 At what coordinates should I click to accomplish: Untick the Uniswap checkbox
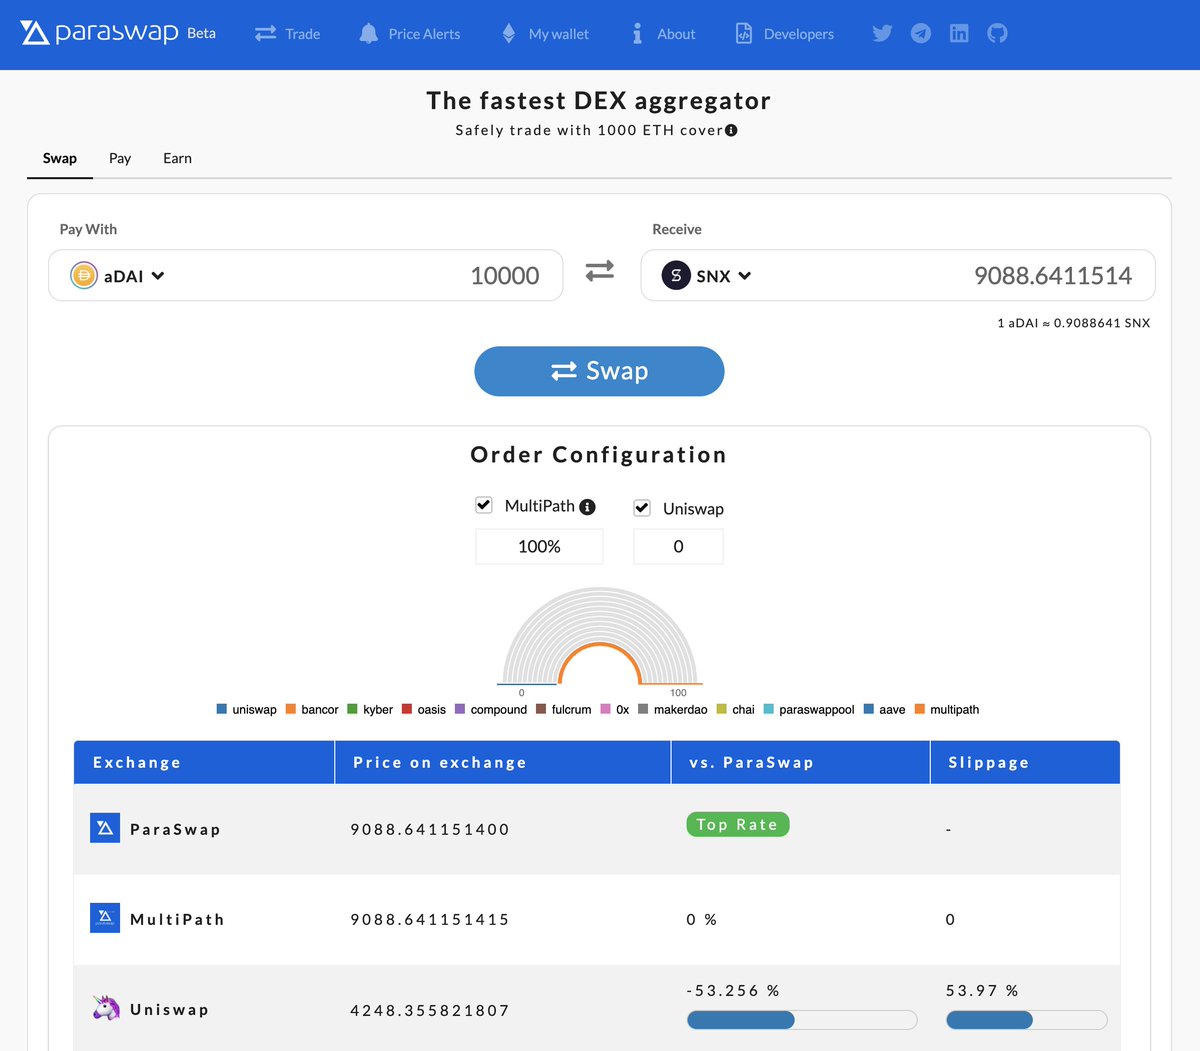[642, 508]
